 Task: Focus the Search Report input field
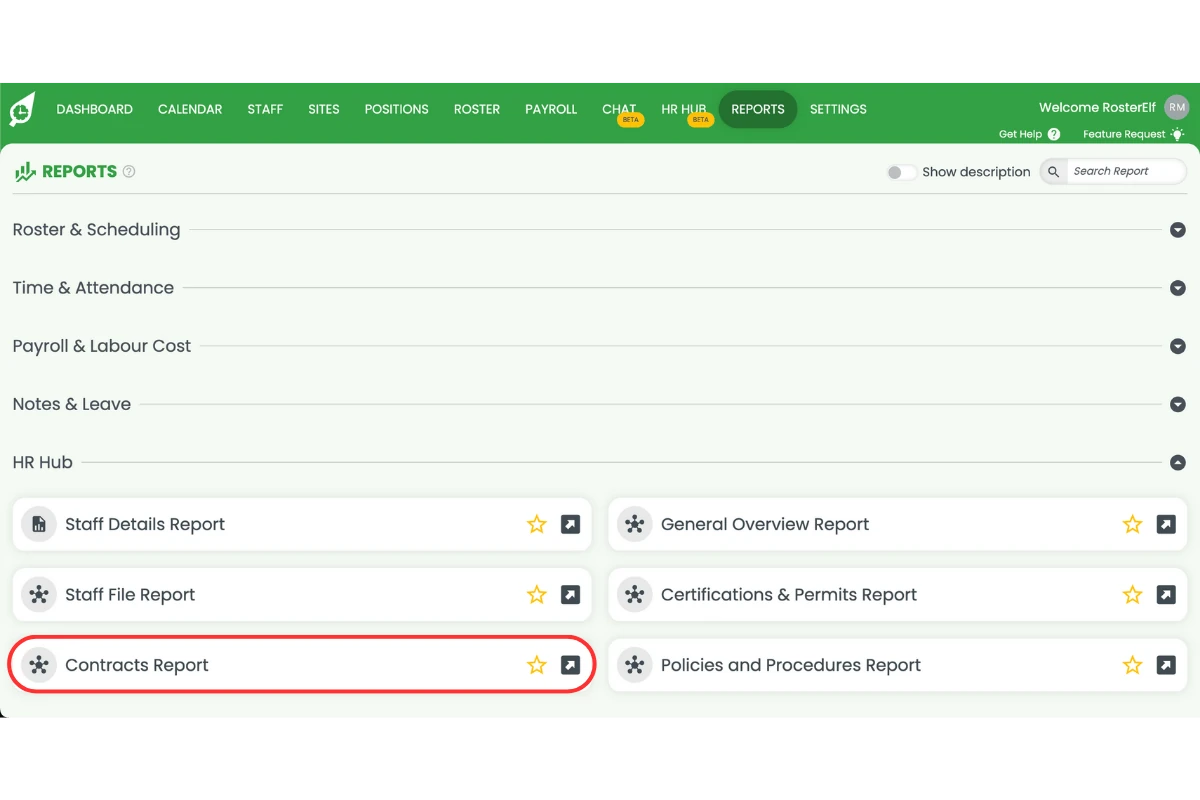(1126, 172)
